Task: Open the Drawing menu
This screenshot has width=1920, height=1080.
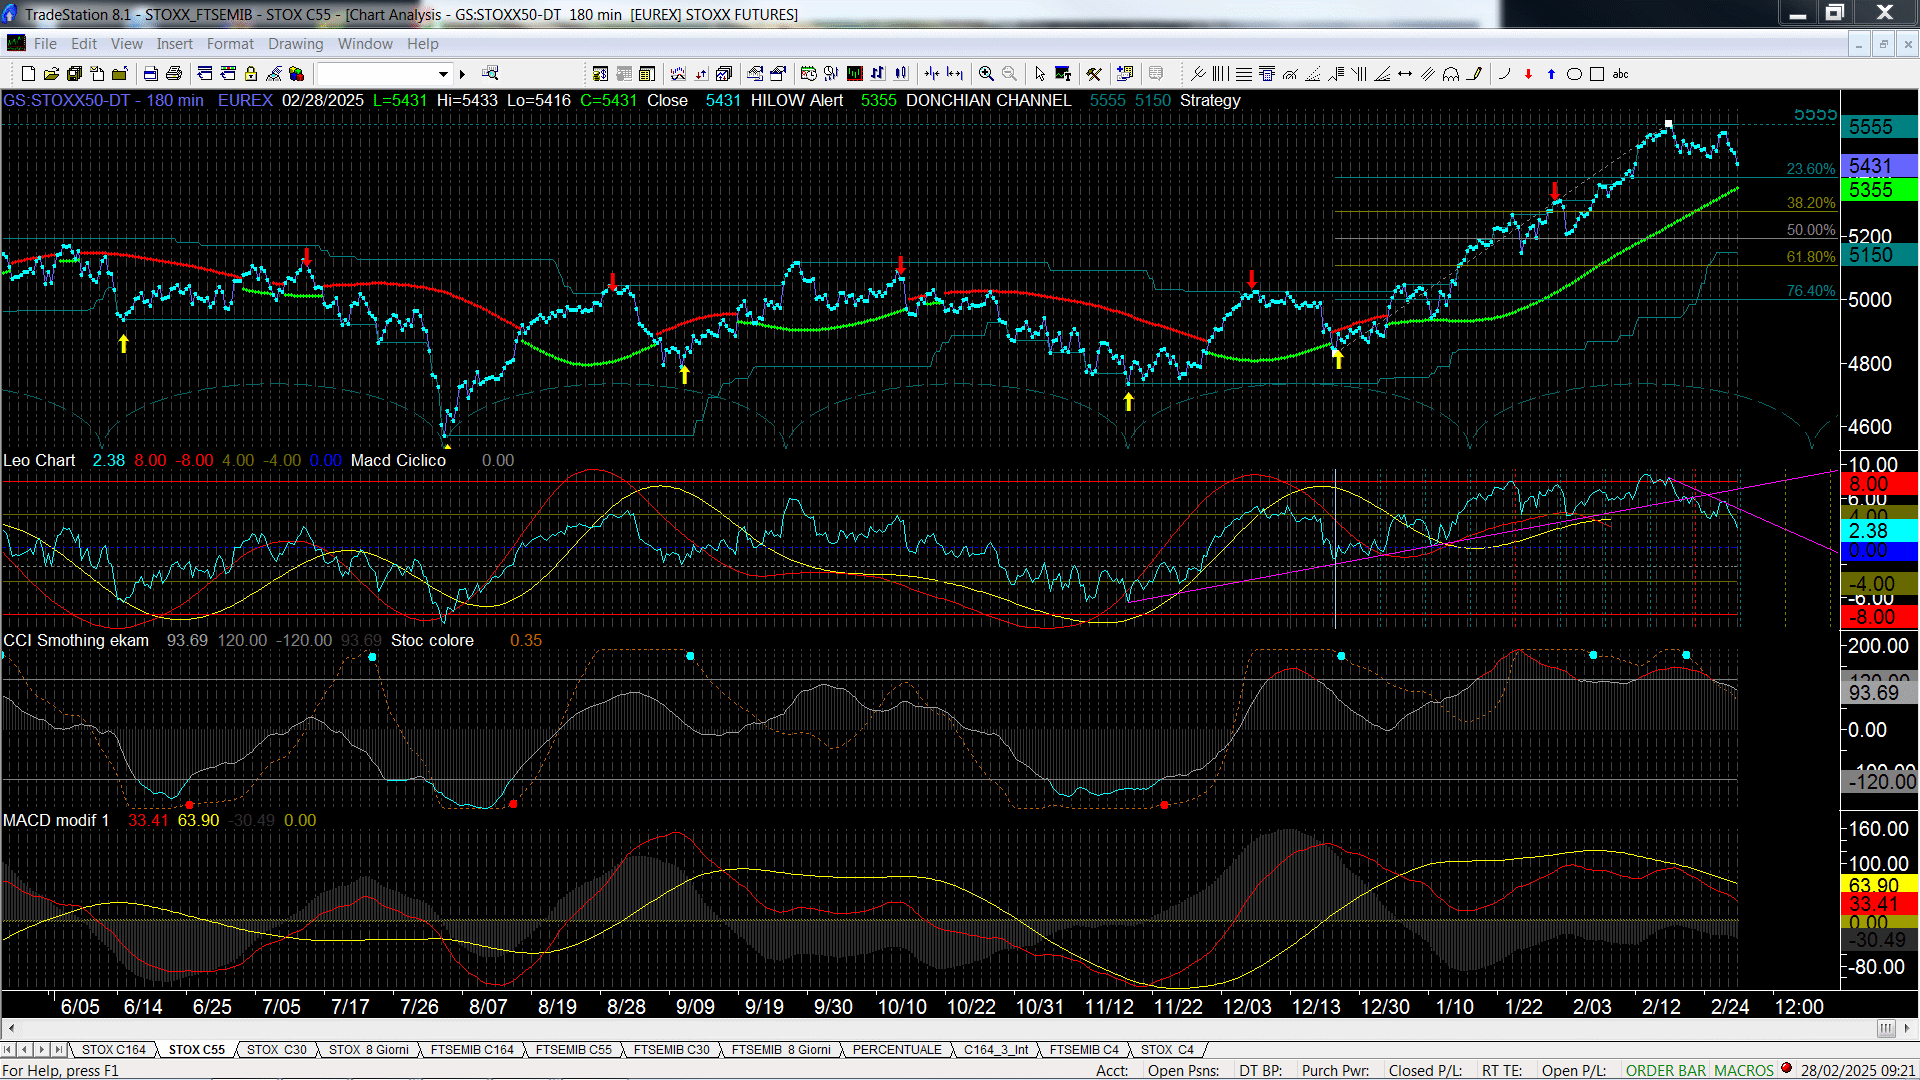Action: tap(295, 44)
